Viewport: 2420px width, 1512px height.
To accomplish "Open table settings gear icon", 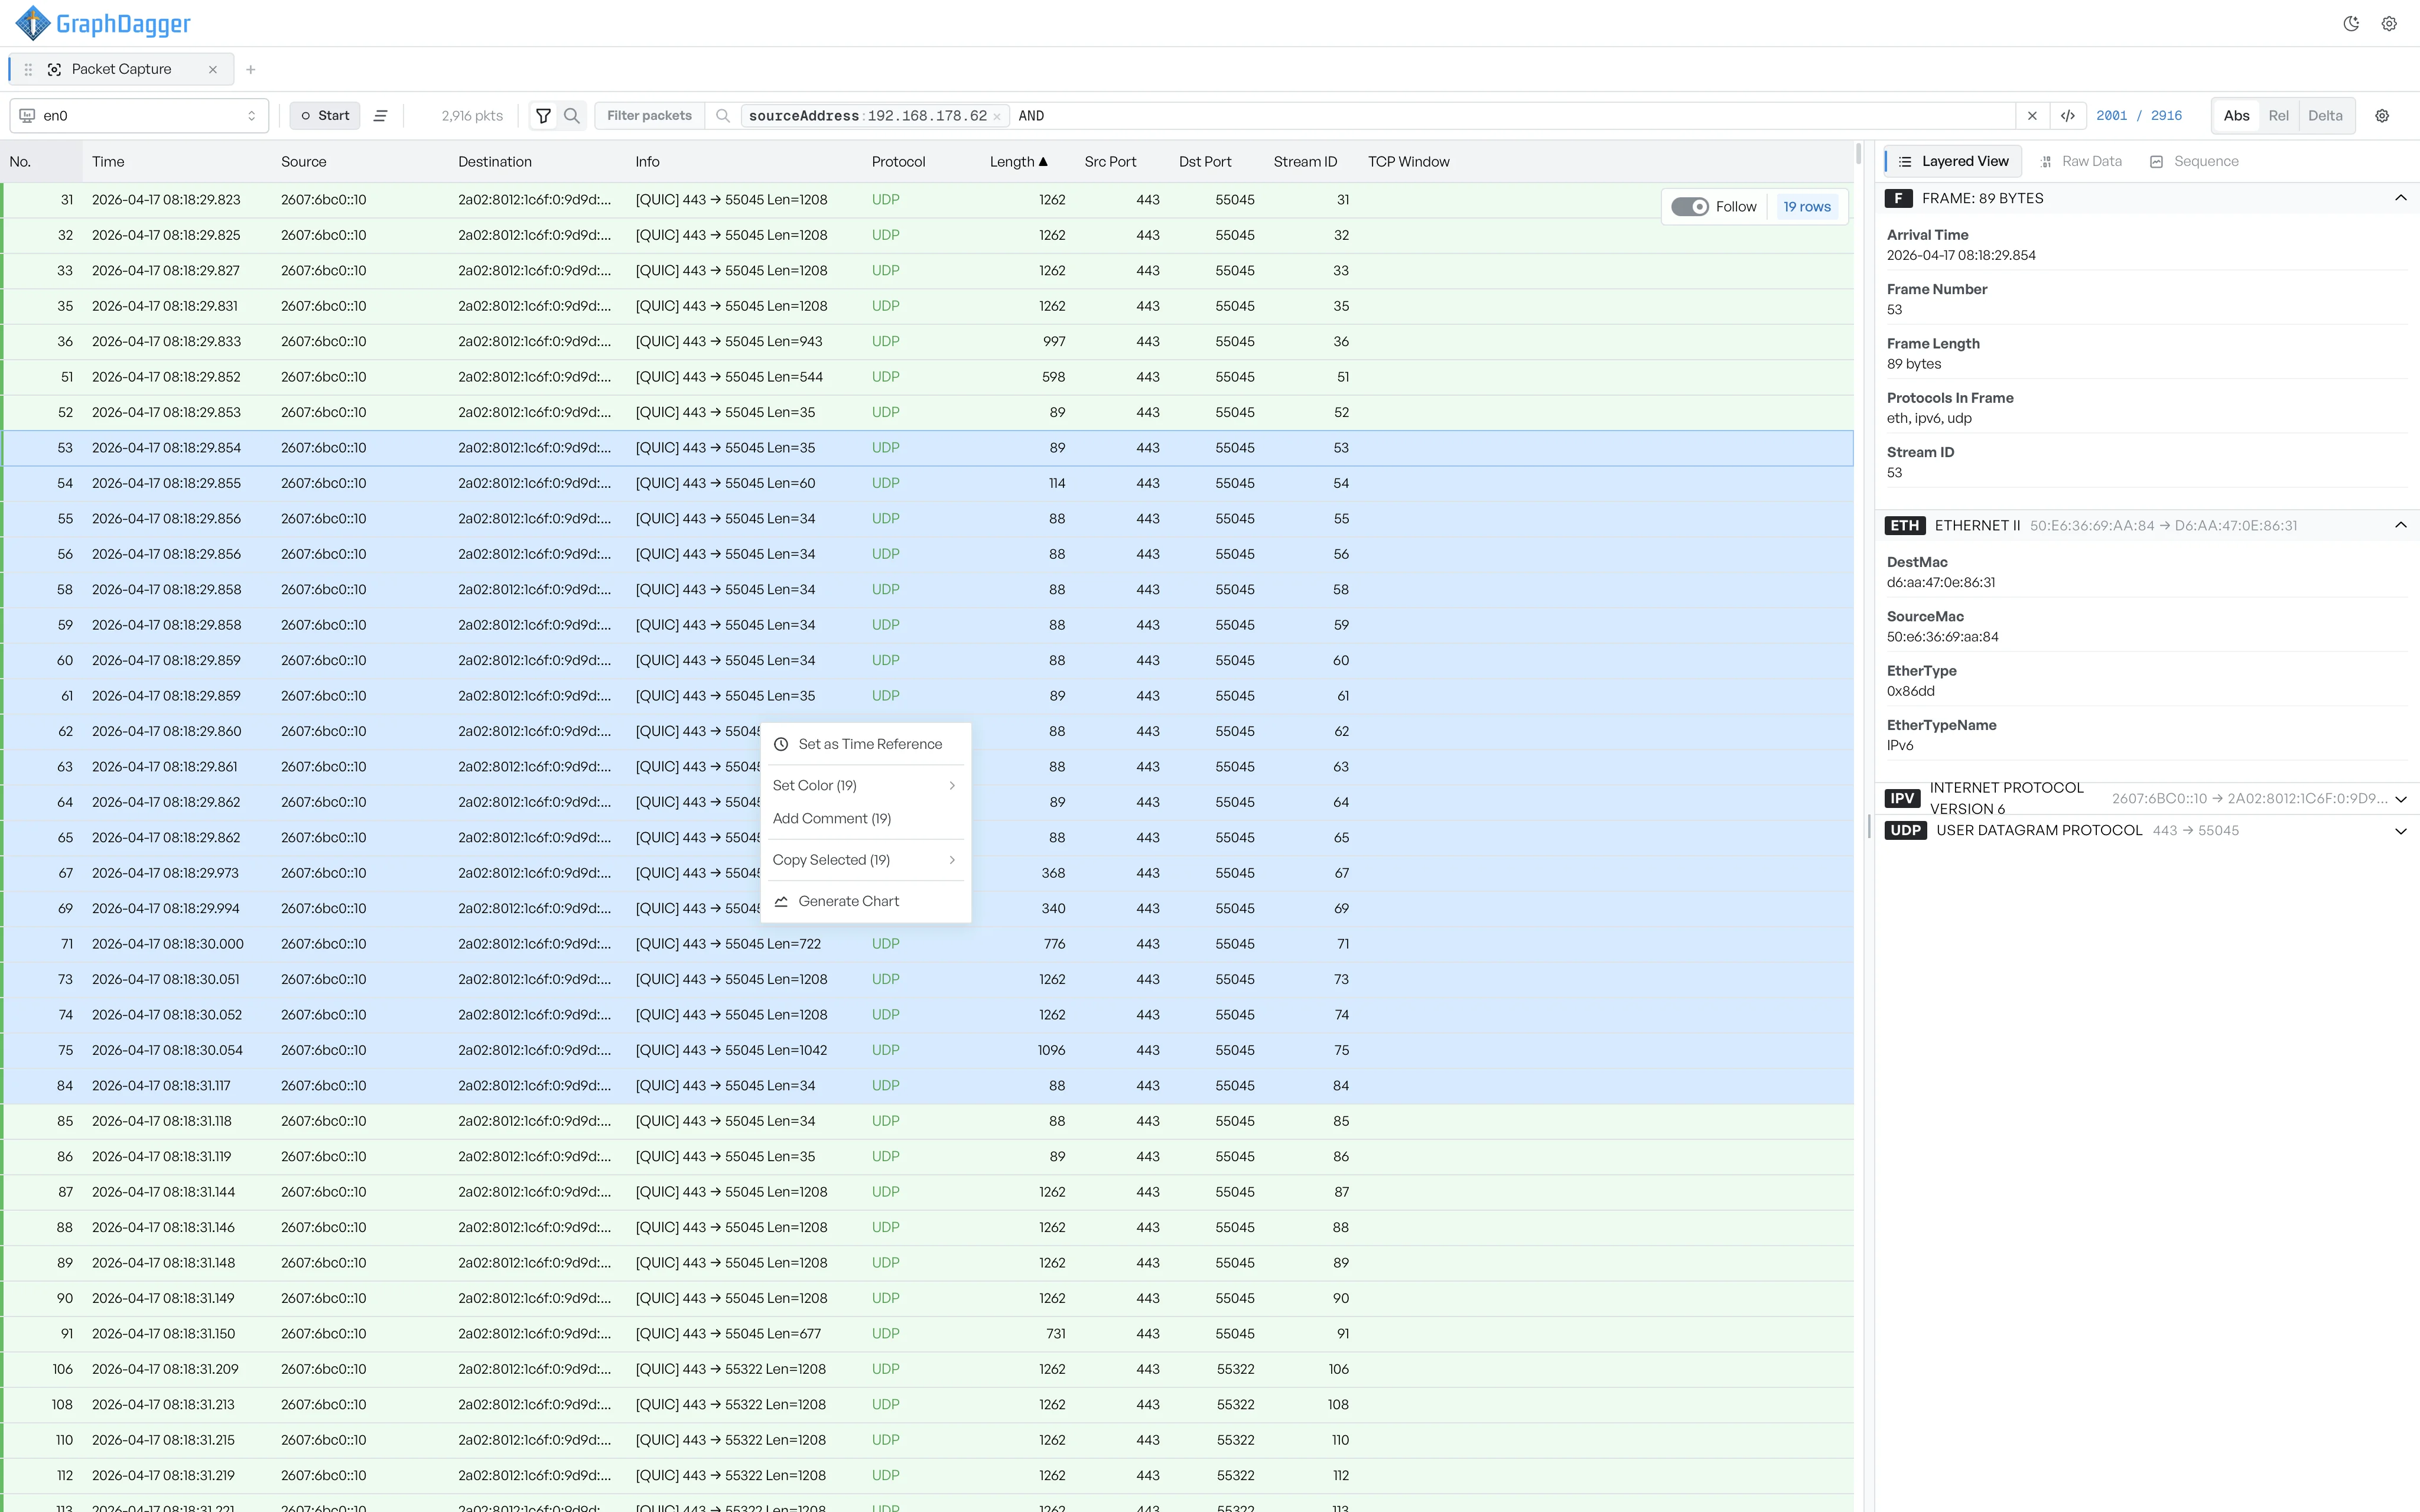I will (2382, 116).
